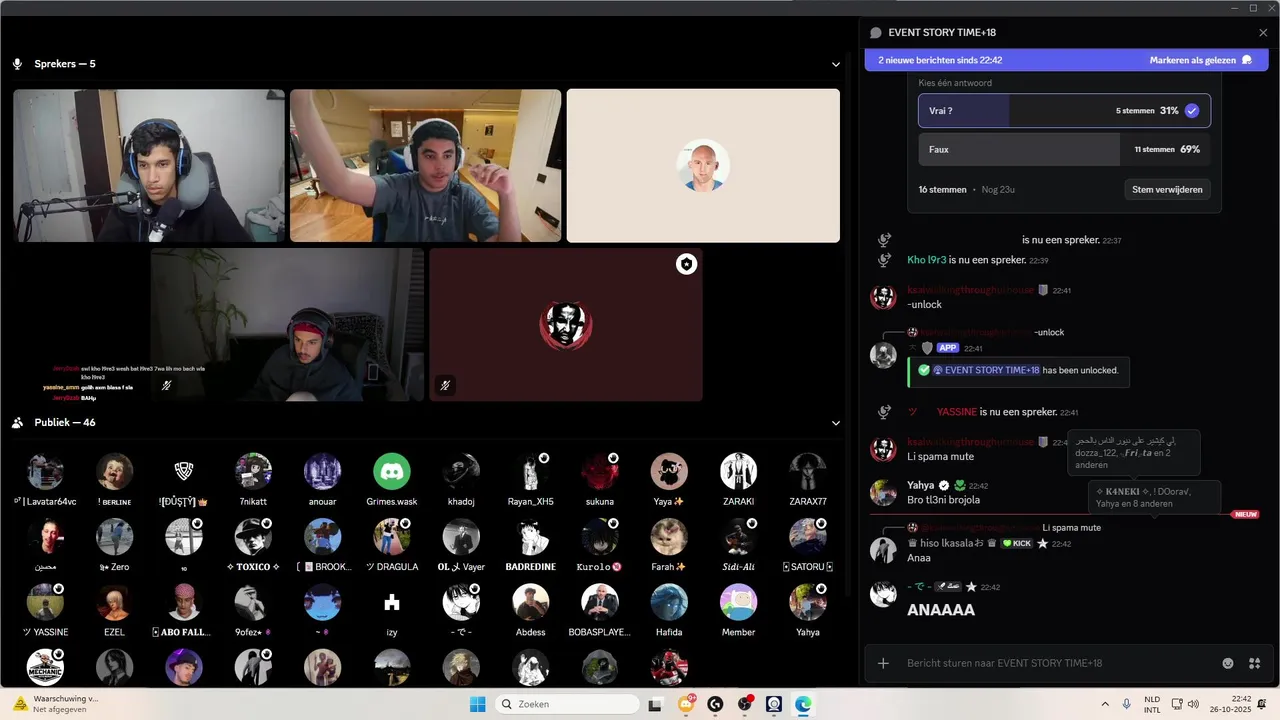
Task: Click the message input field
Action: pos(1055,663)
